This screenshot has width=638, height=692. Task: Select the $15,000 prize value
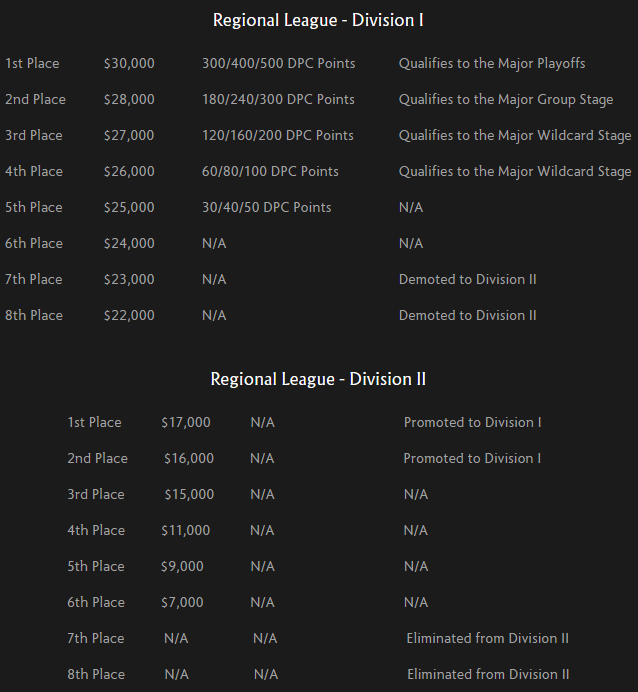[189, 494]
